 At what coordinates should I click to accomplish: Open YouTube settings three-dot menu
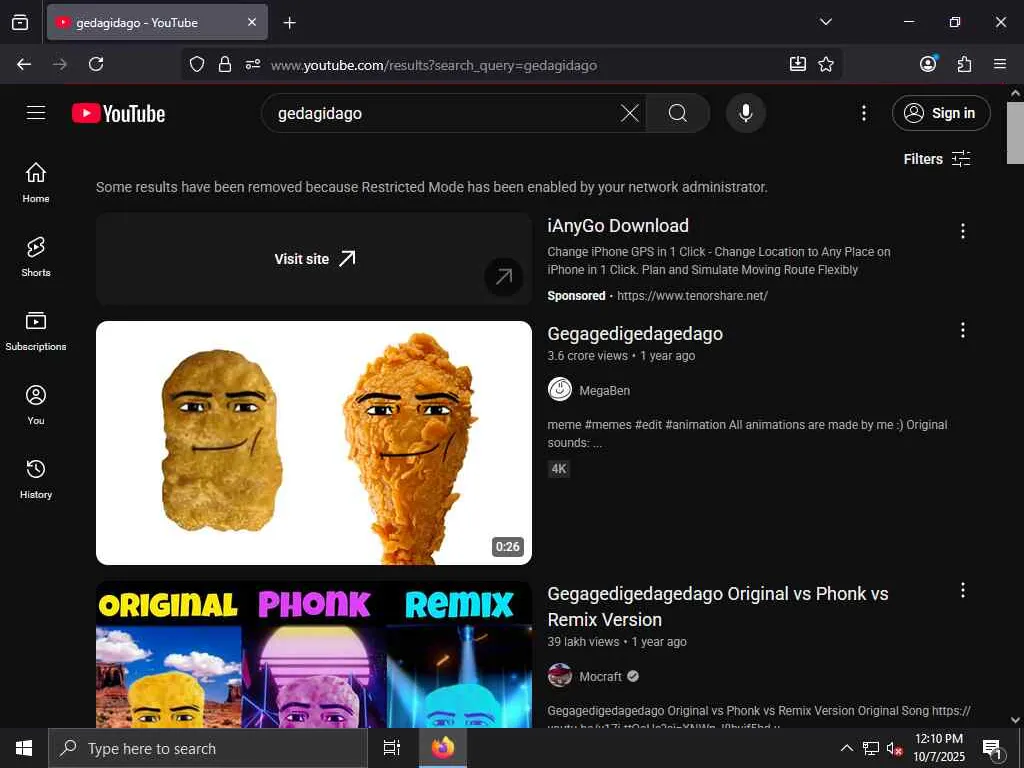tap(863, 113)
